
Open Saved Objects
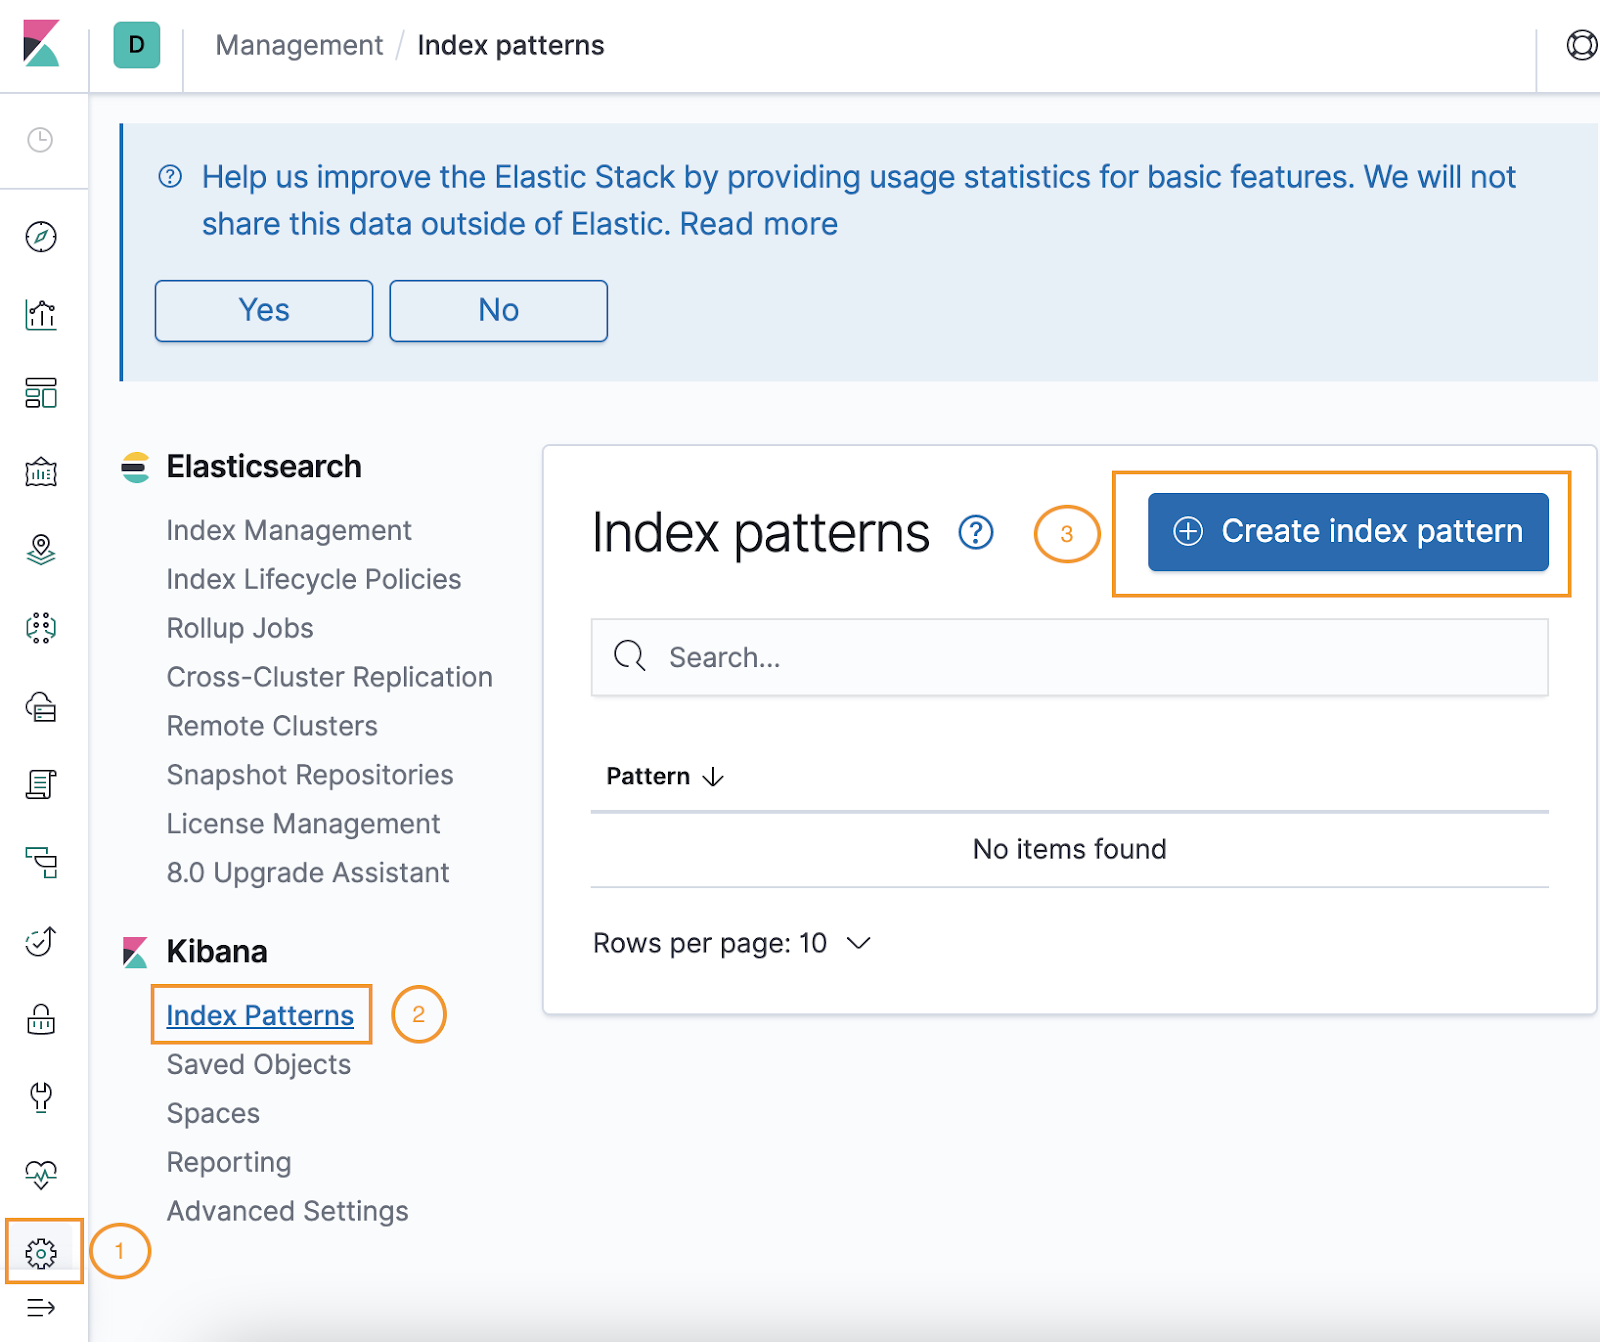[259, 1064]
